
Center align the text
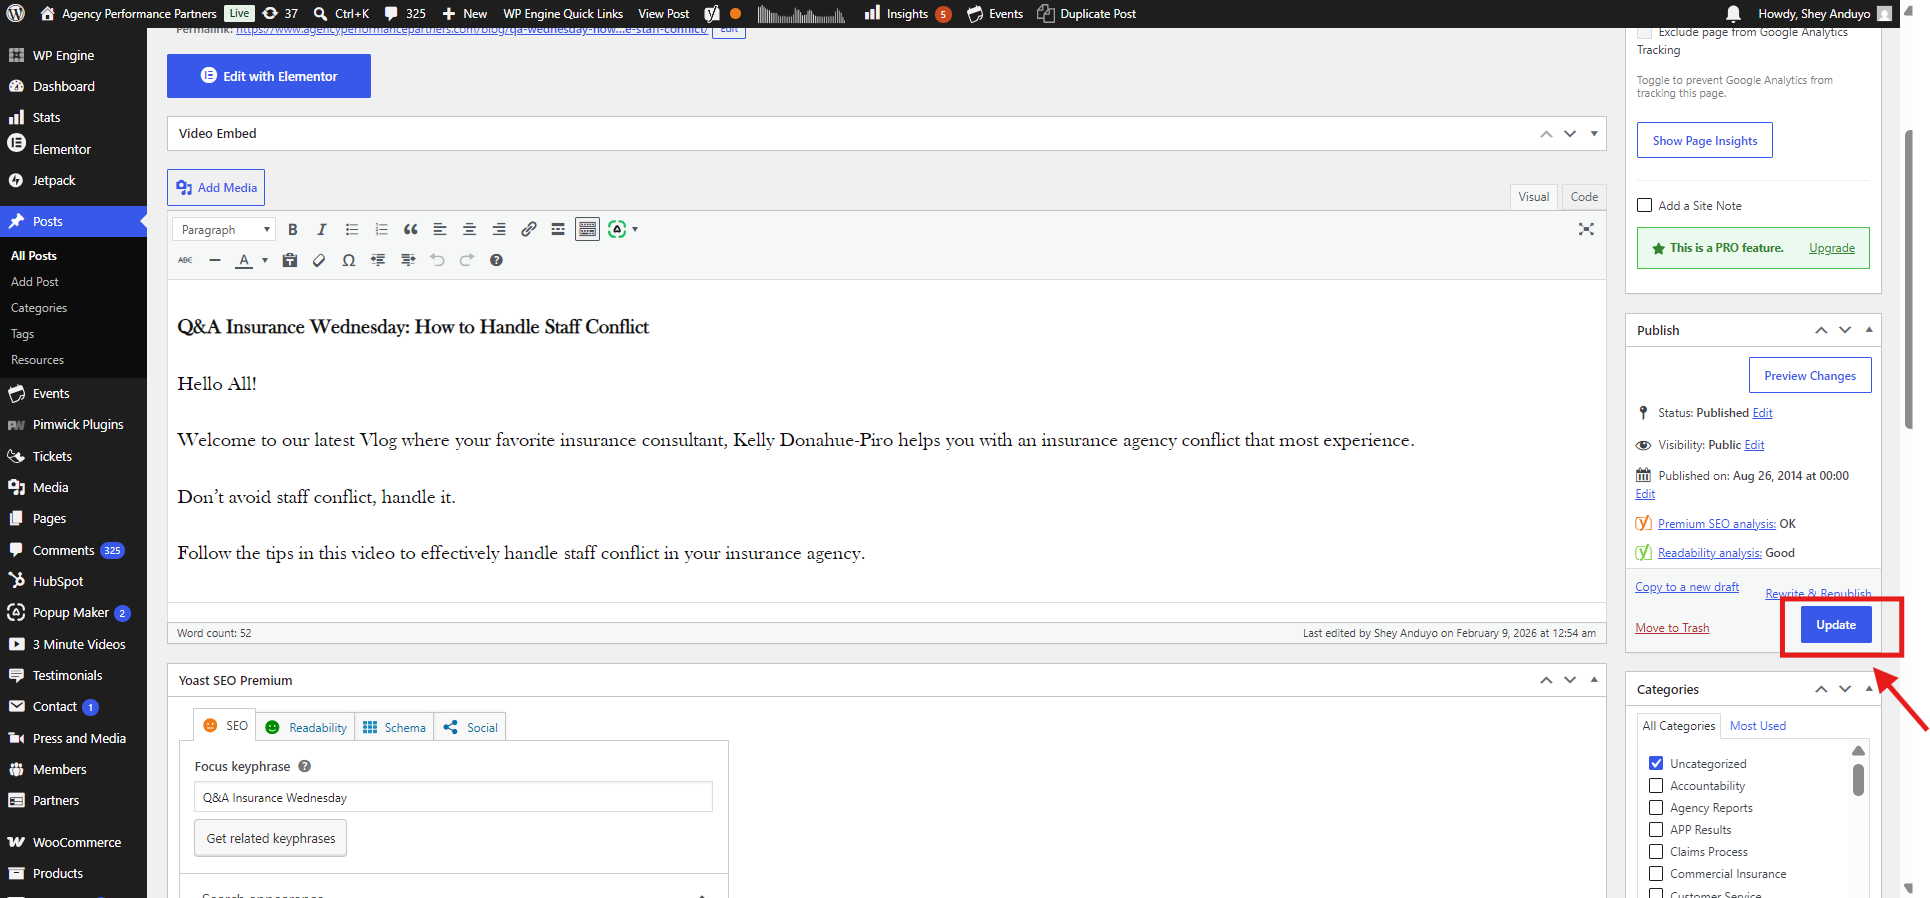[469, 230]
